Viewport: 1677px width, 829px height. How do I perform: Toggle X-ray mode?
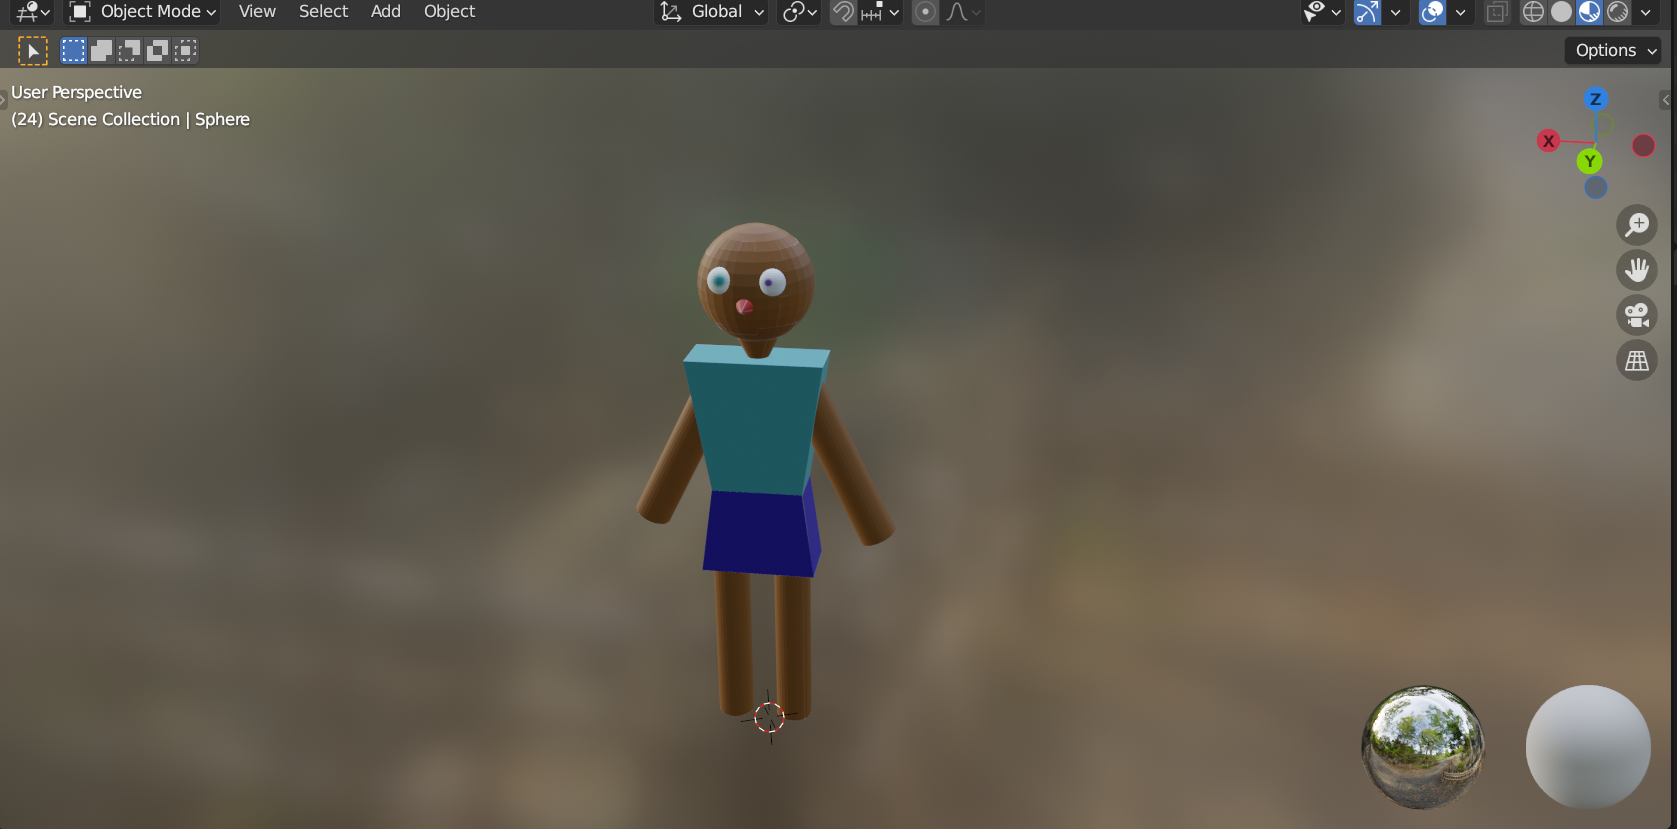pyautogui.click(x=1497, y=12)
